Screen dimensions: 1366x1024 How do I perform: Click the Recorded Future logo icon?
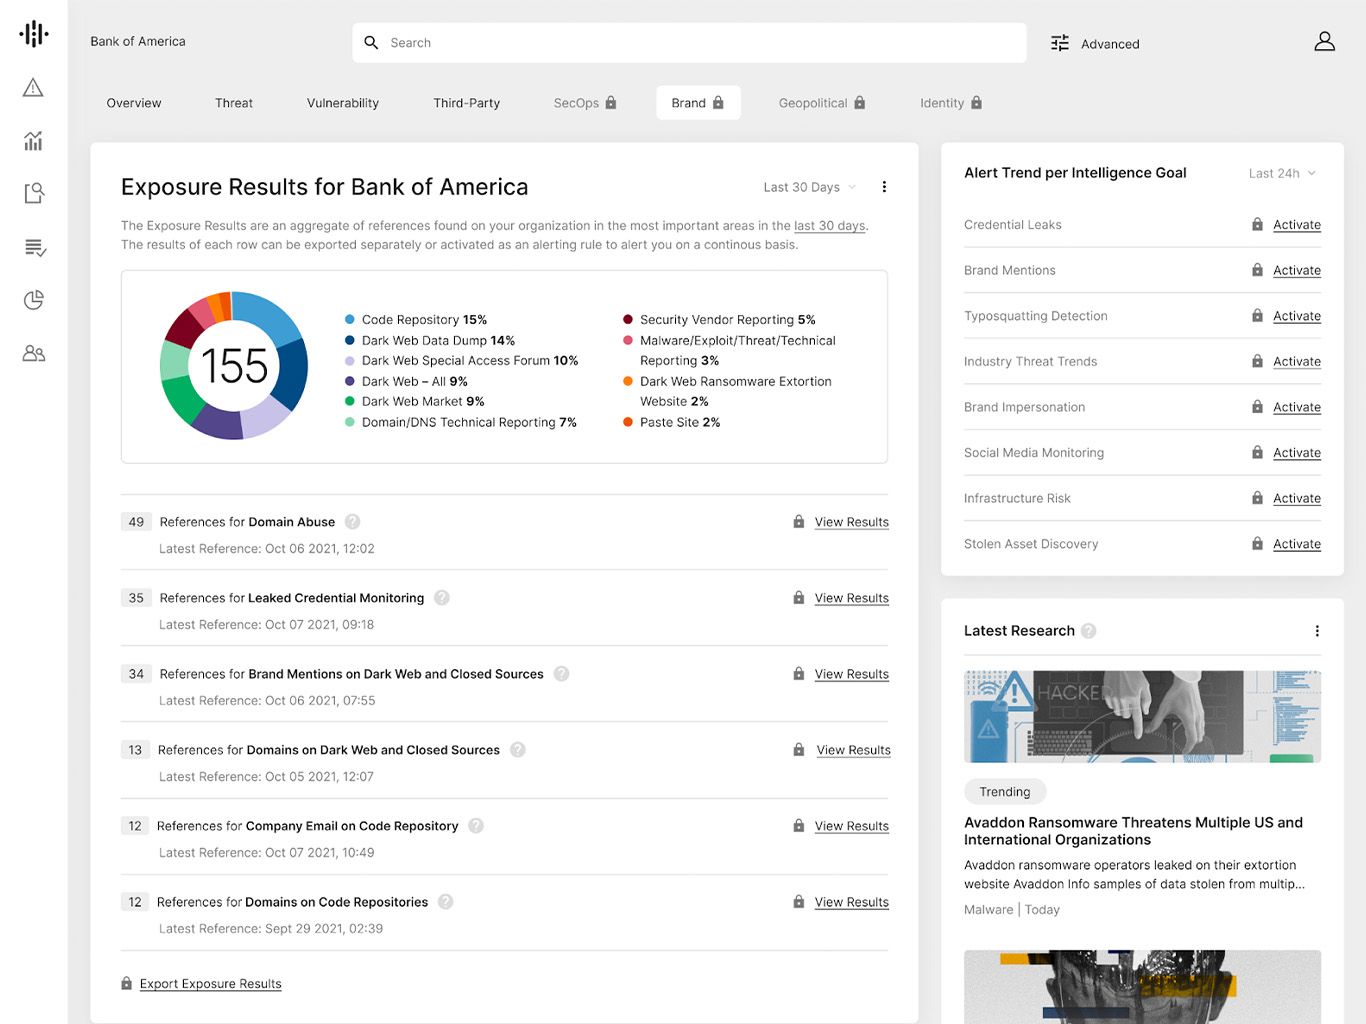34,34
